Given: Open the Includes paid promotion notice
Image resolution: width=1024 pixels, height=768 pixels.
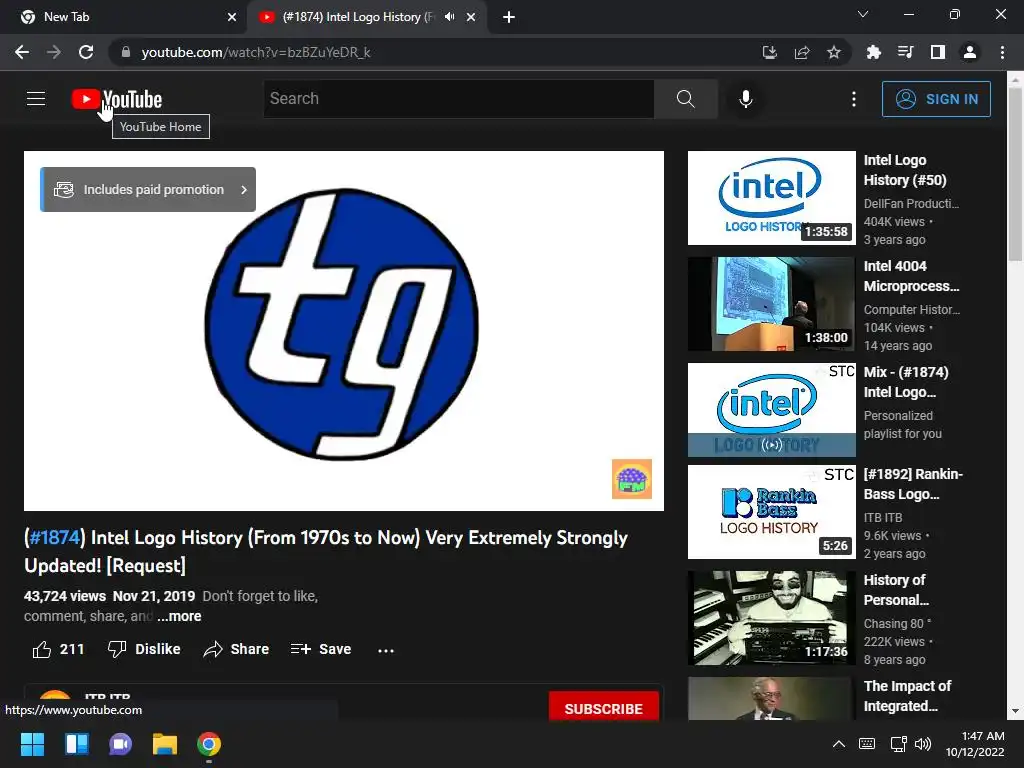Looking at the screenshot, I should pyautogui.click(x=148, y=189).
